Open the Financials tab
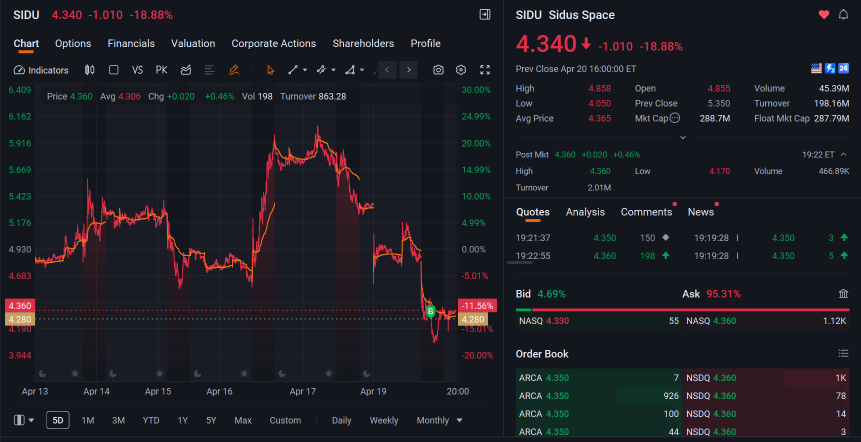Screen dimensions: 861x442 [131, 43]
